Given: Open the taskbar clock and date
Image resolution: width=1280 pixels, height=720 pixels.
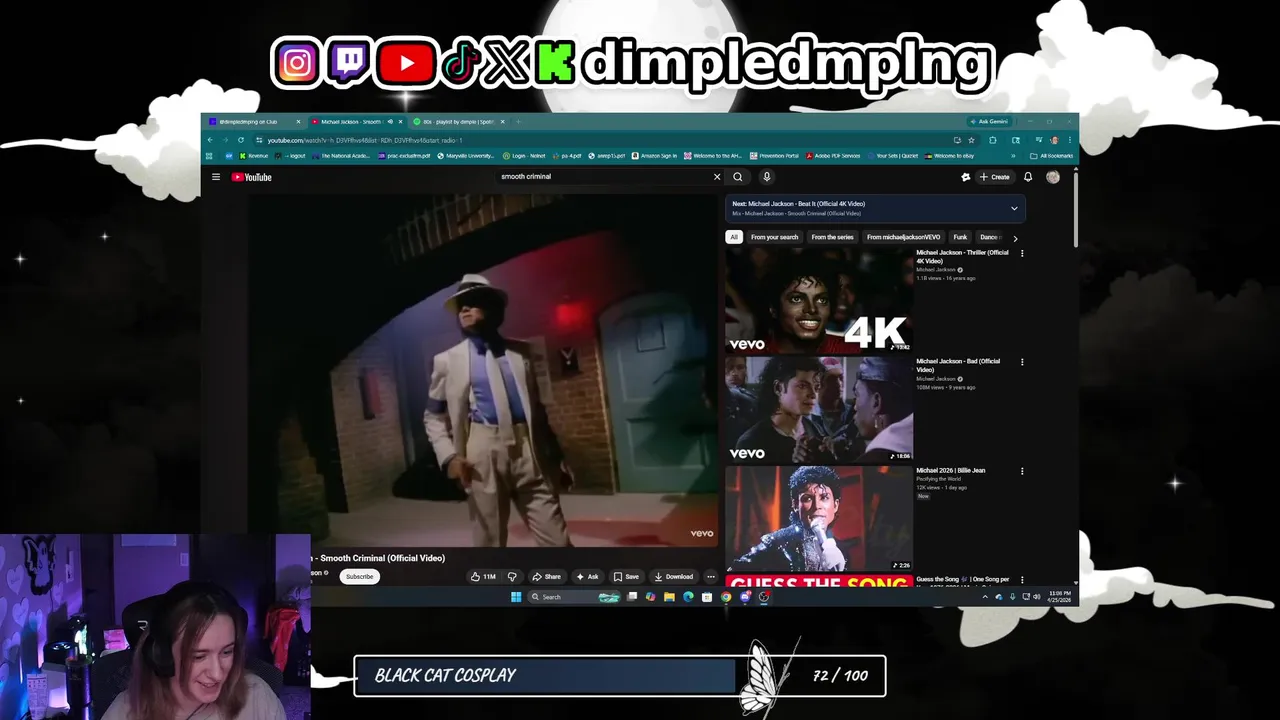Looking at the screenshot, I should pyautogui.click(x=1059, y=597).
